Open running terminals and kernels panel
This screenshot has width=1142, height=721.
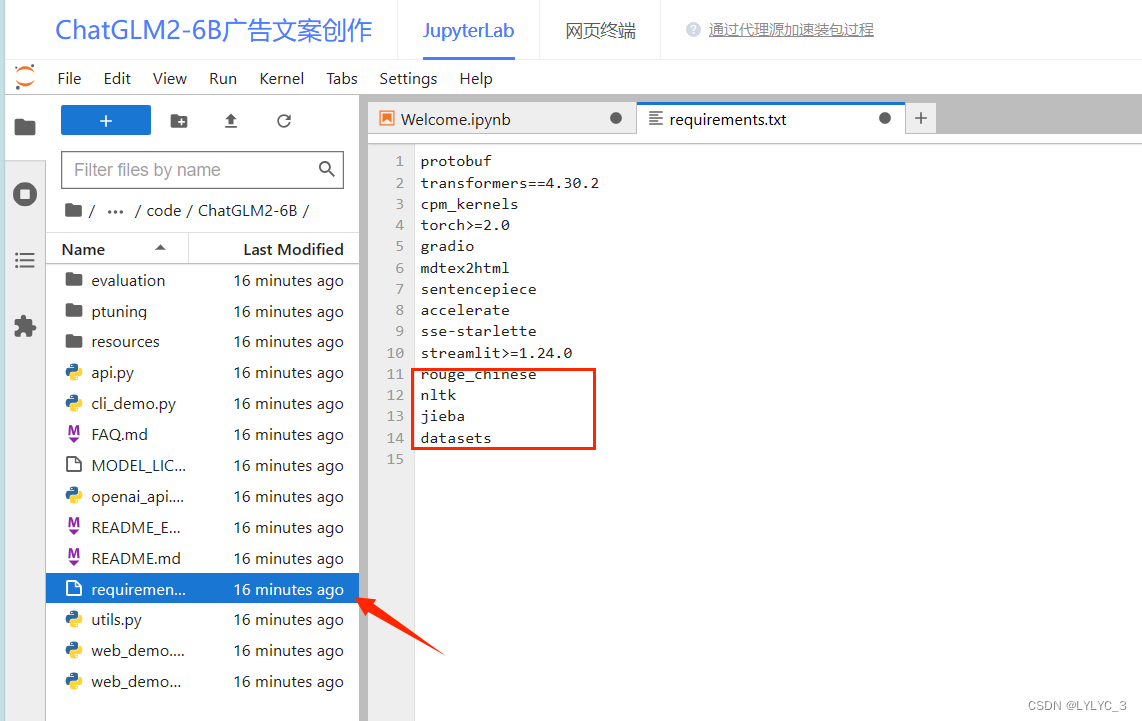point(25,194)
